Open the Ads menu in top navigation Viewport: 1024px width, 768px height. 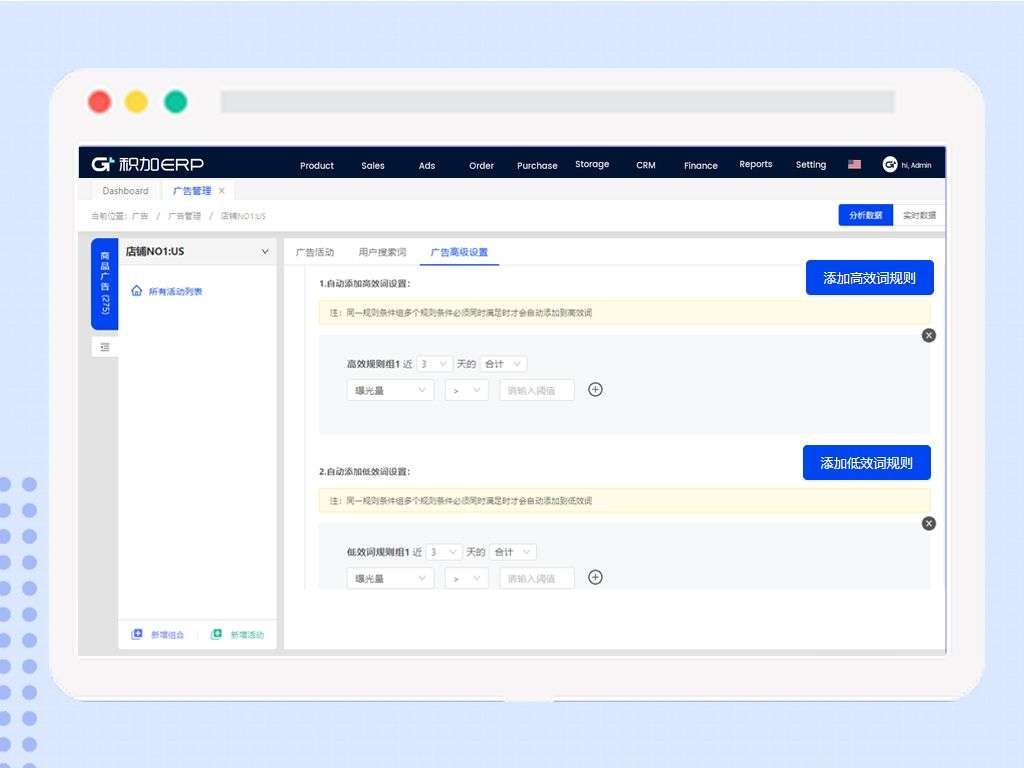click(x=426, y=166)
